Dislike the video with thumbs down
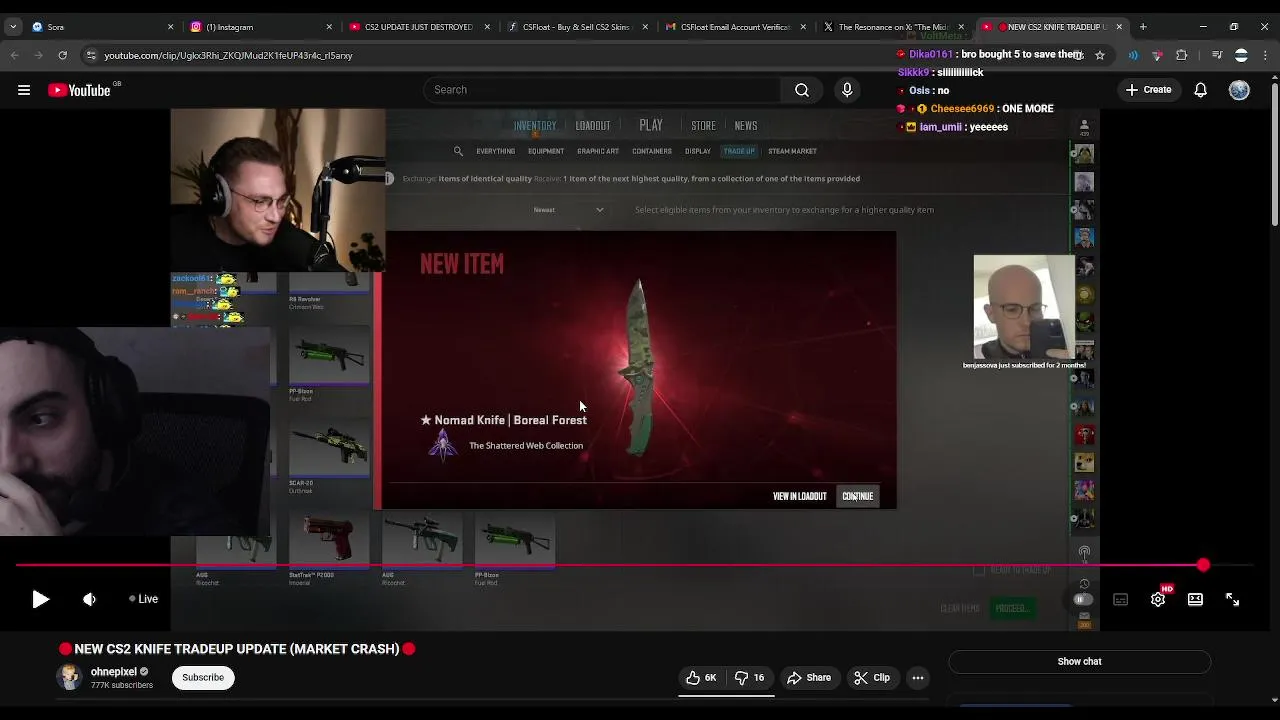Image resolution: width=1280 pixels, height=720 pixels. tap(750, 678)
